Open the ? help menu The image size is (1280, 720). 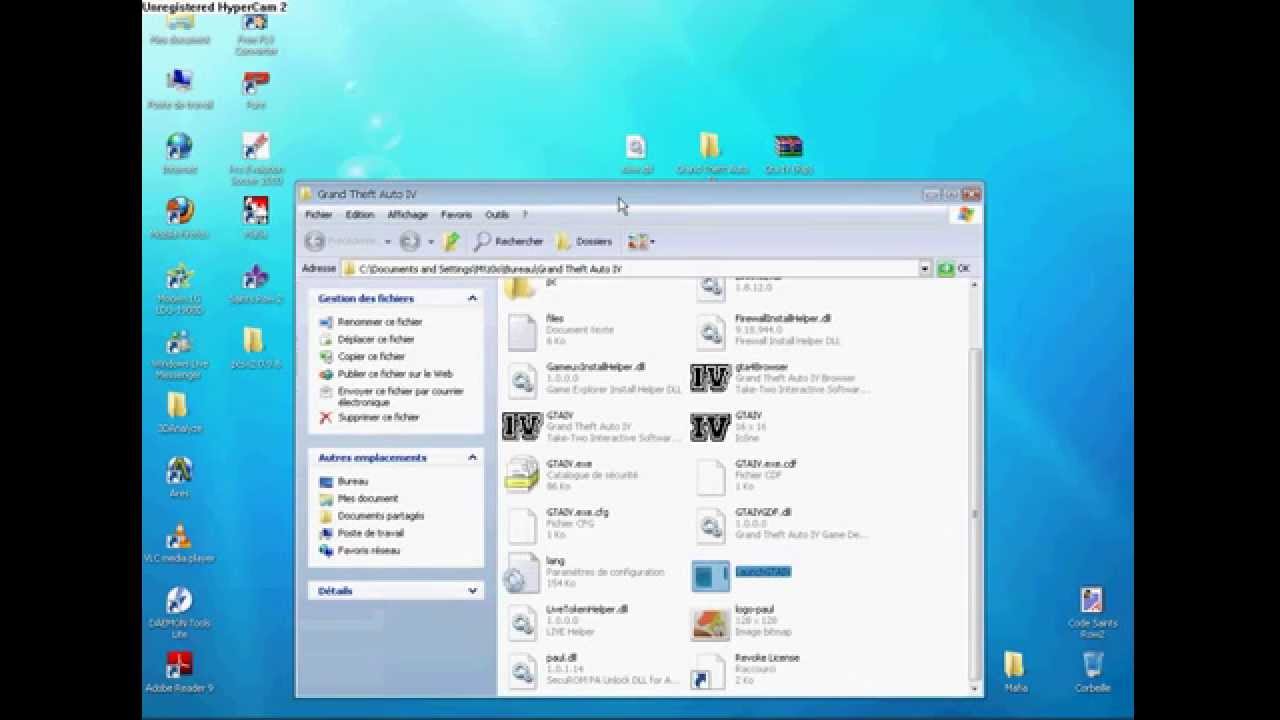525,215
